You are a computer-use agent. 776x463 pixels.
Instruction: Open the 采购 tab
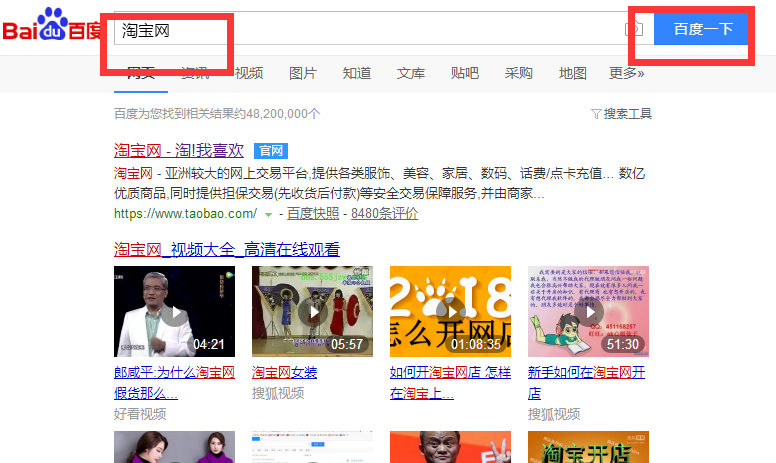tap(519, 73)
